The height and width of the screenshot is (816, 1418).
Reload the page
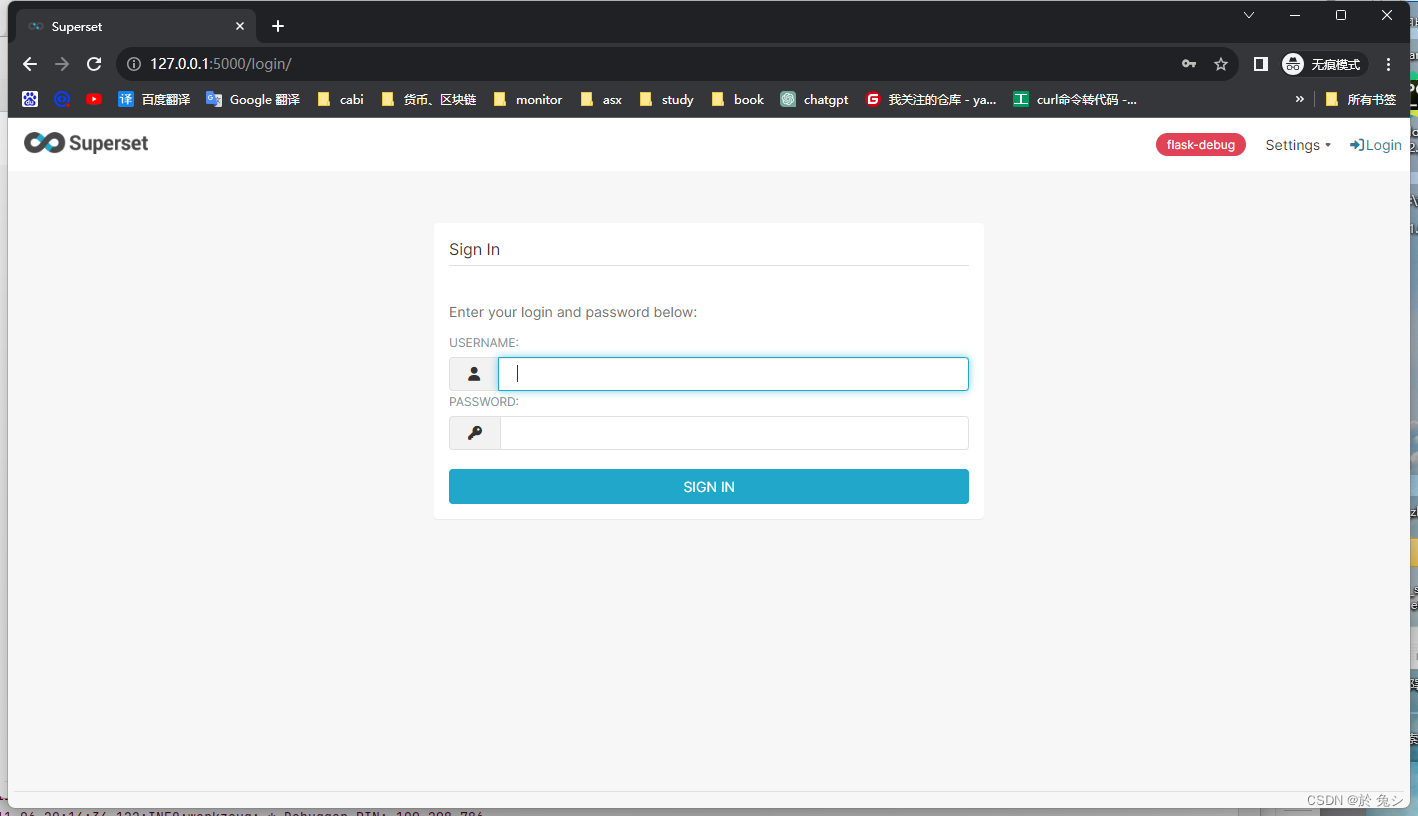coord(94,64)
